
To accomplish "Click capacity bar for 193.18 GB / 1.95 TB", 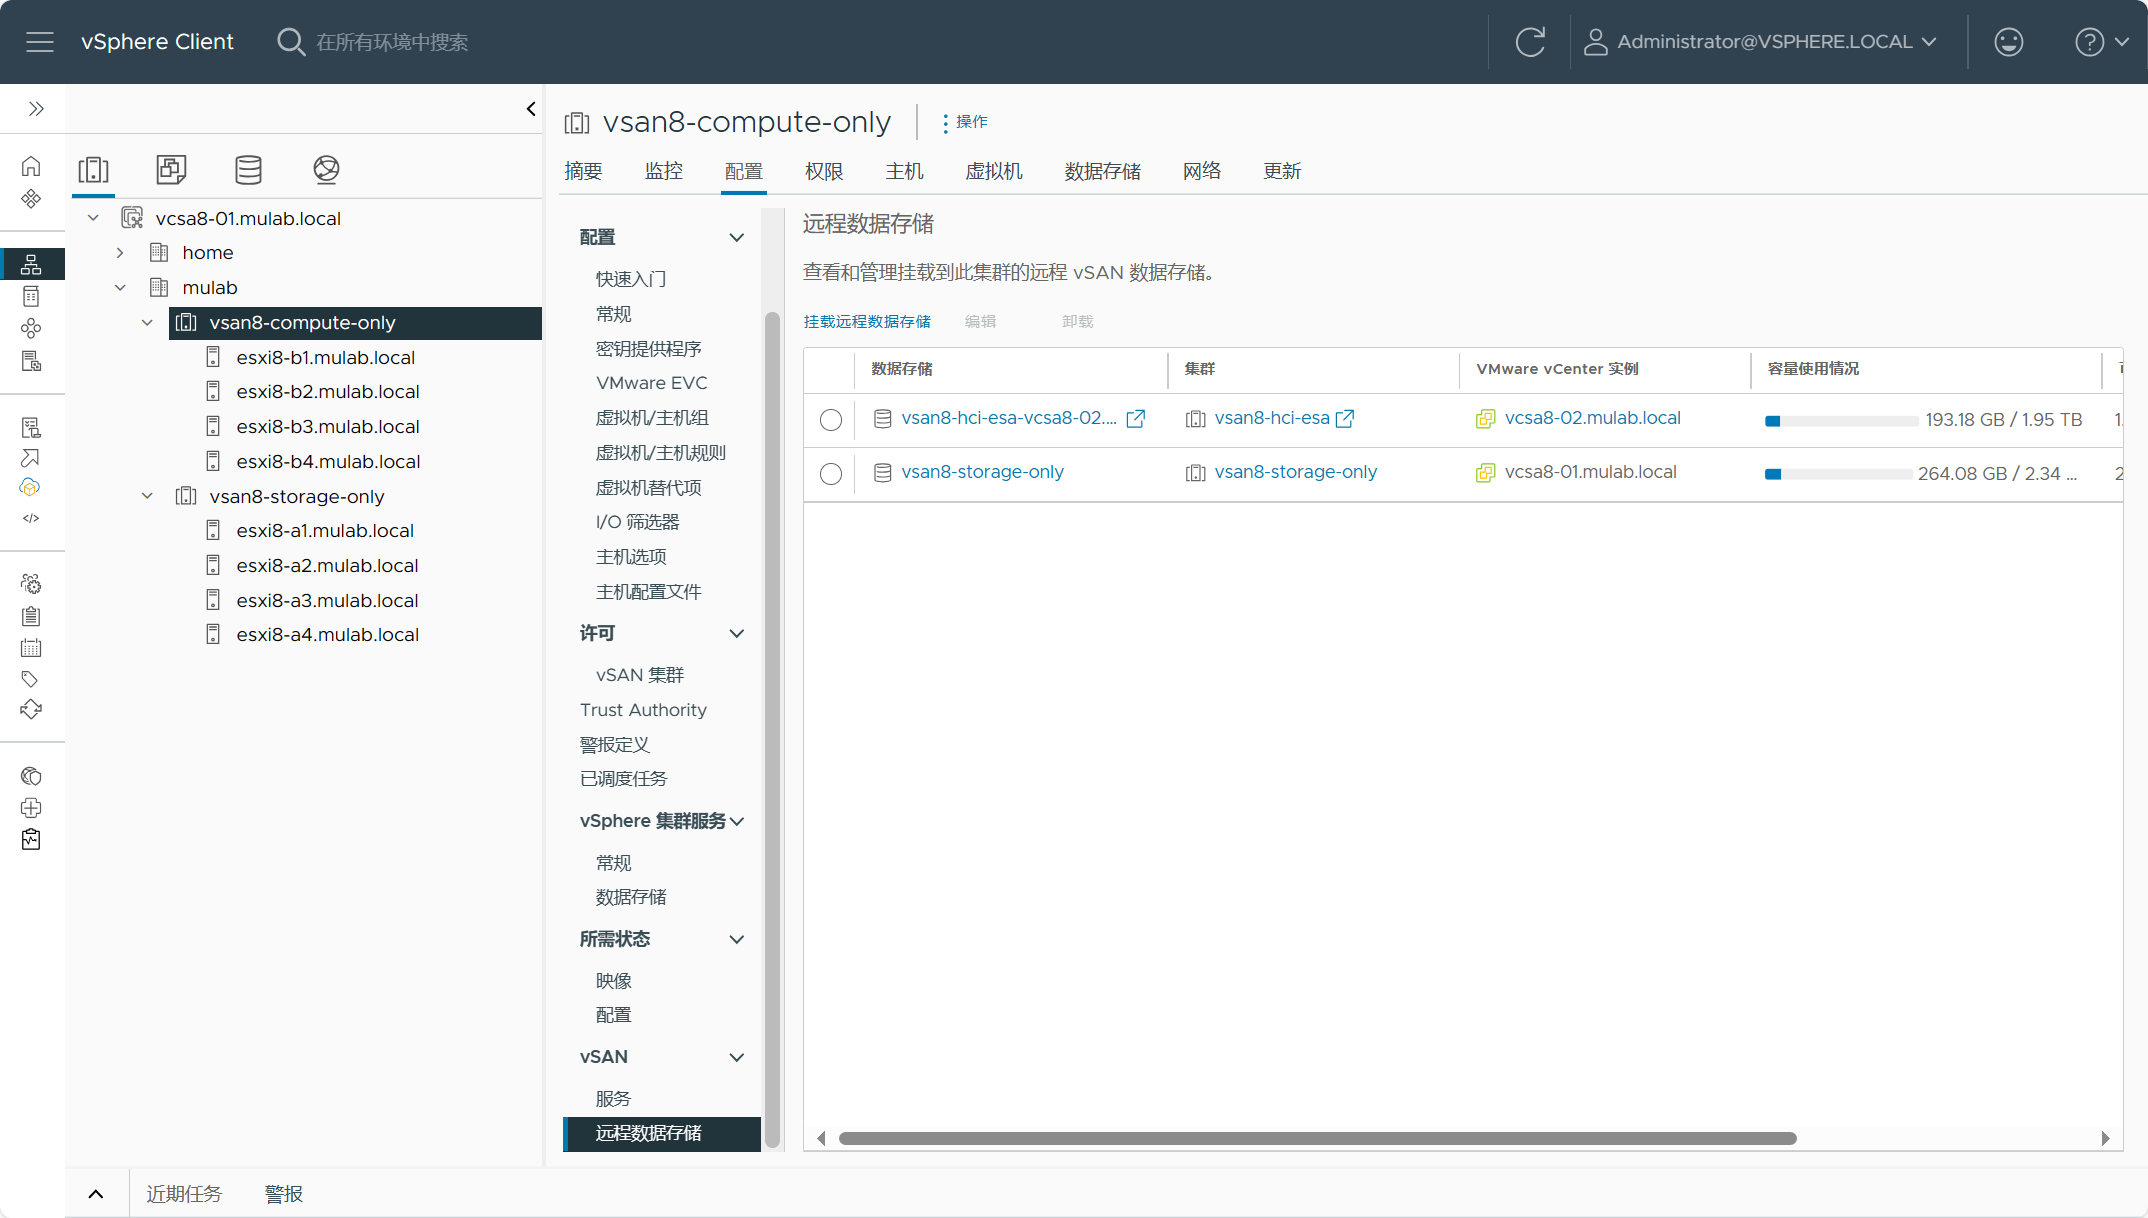I will [1842, 421].
